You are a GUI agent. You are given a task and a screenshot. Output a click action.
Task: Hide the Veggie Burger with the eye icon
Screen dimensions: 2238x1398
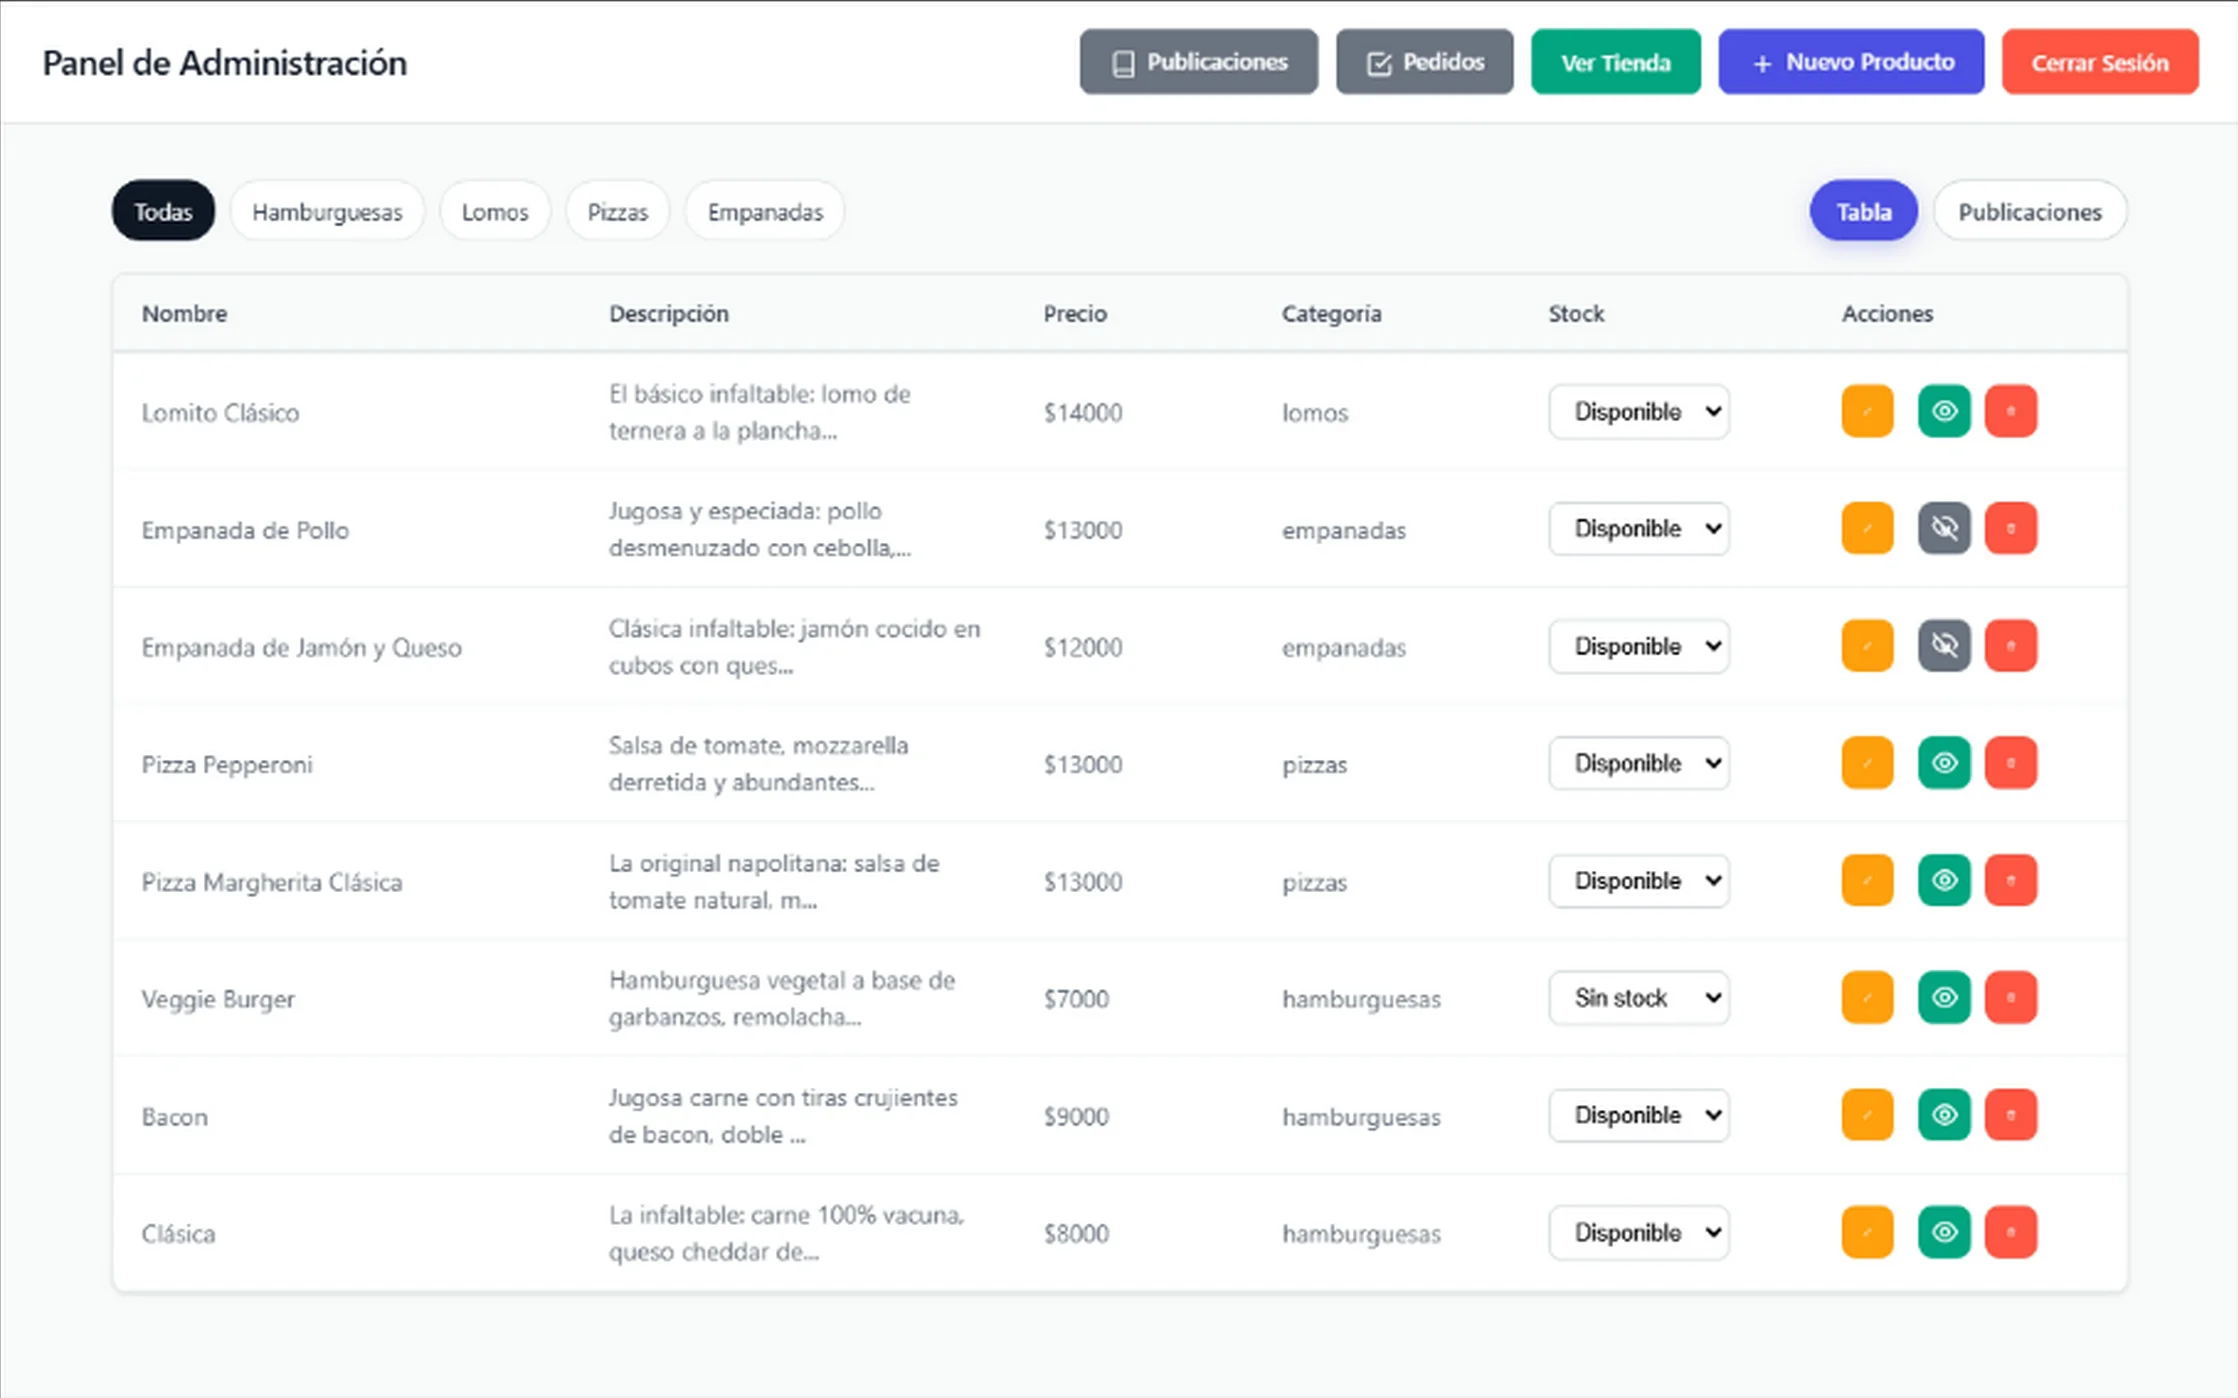[x=1943, y=998]
